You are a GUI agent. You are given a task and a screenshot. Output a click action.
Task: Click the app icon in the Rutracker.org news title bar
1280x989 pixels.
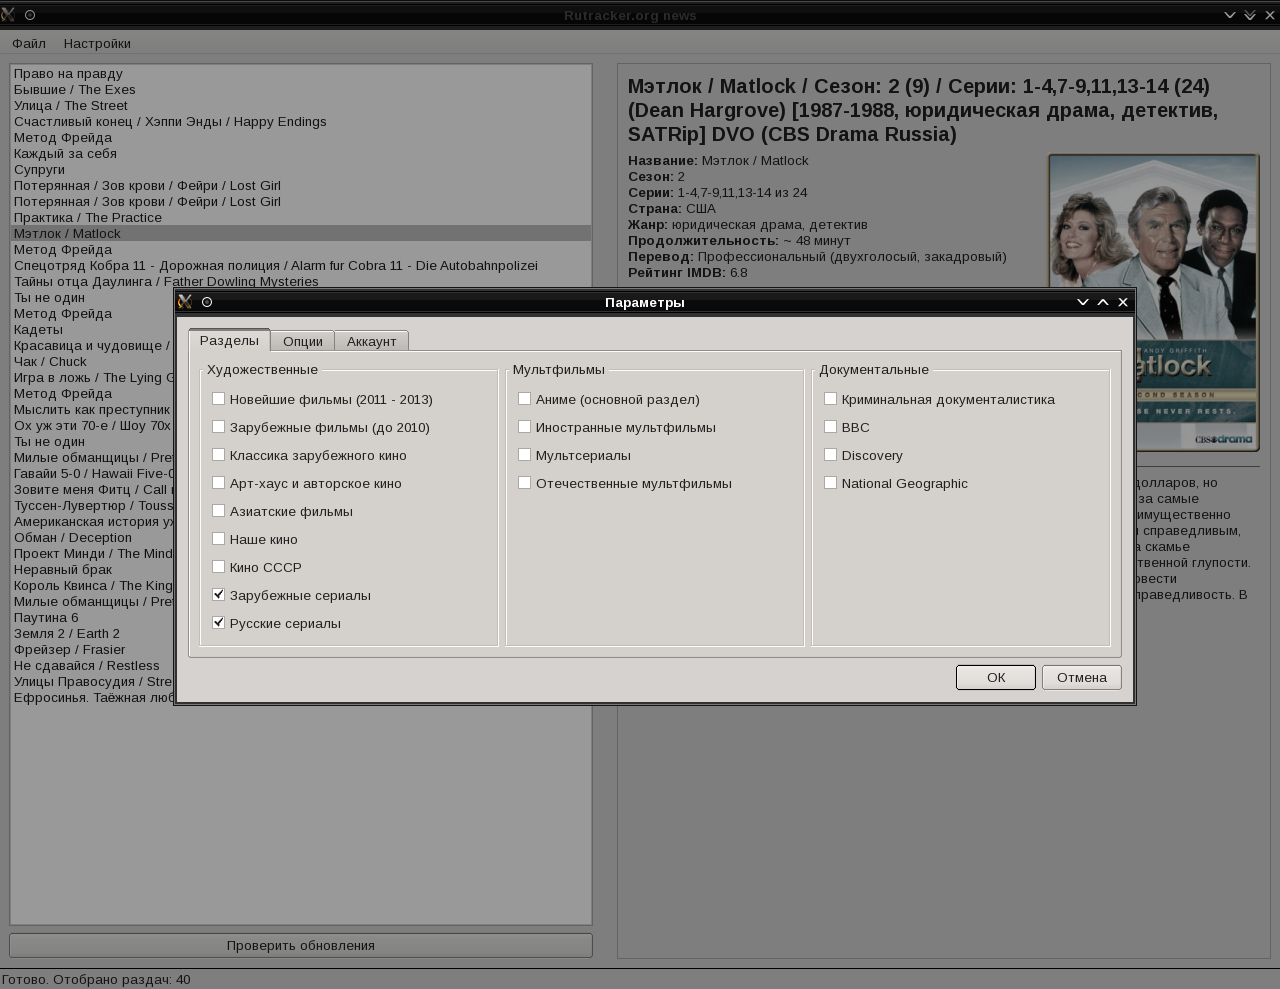pyautogui.click(x=8, y=15)
